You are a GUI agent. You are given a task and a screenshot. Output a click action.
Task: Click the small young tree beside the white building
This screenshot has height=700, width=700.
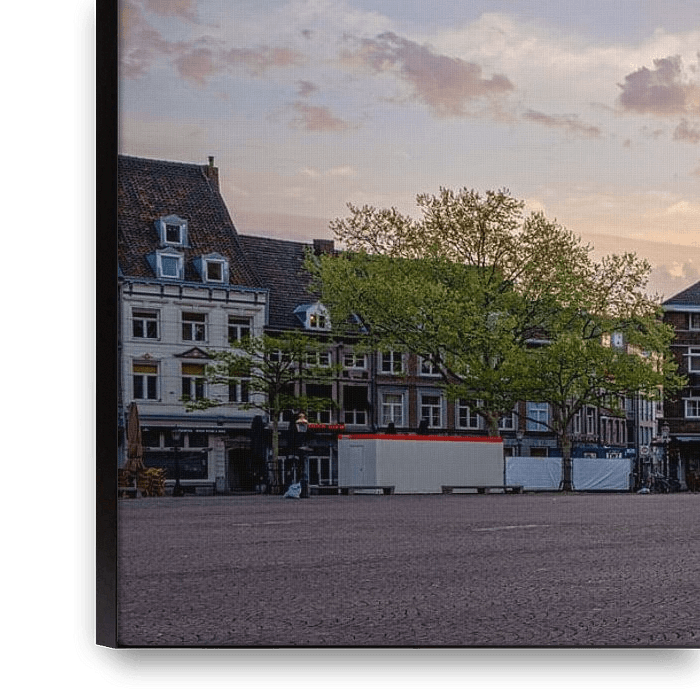(x=265, y=380)
